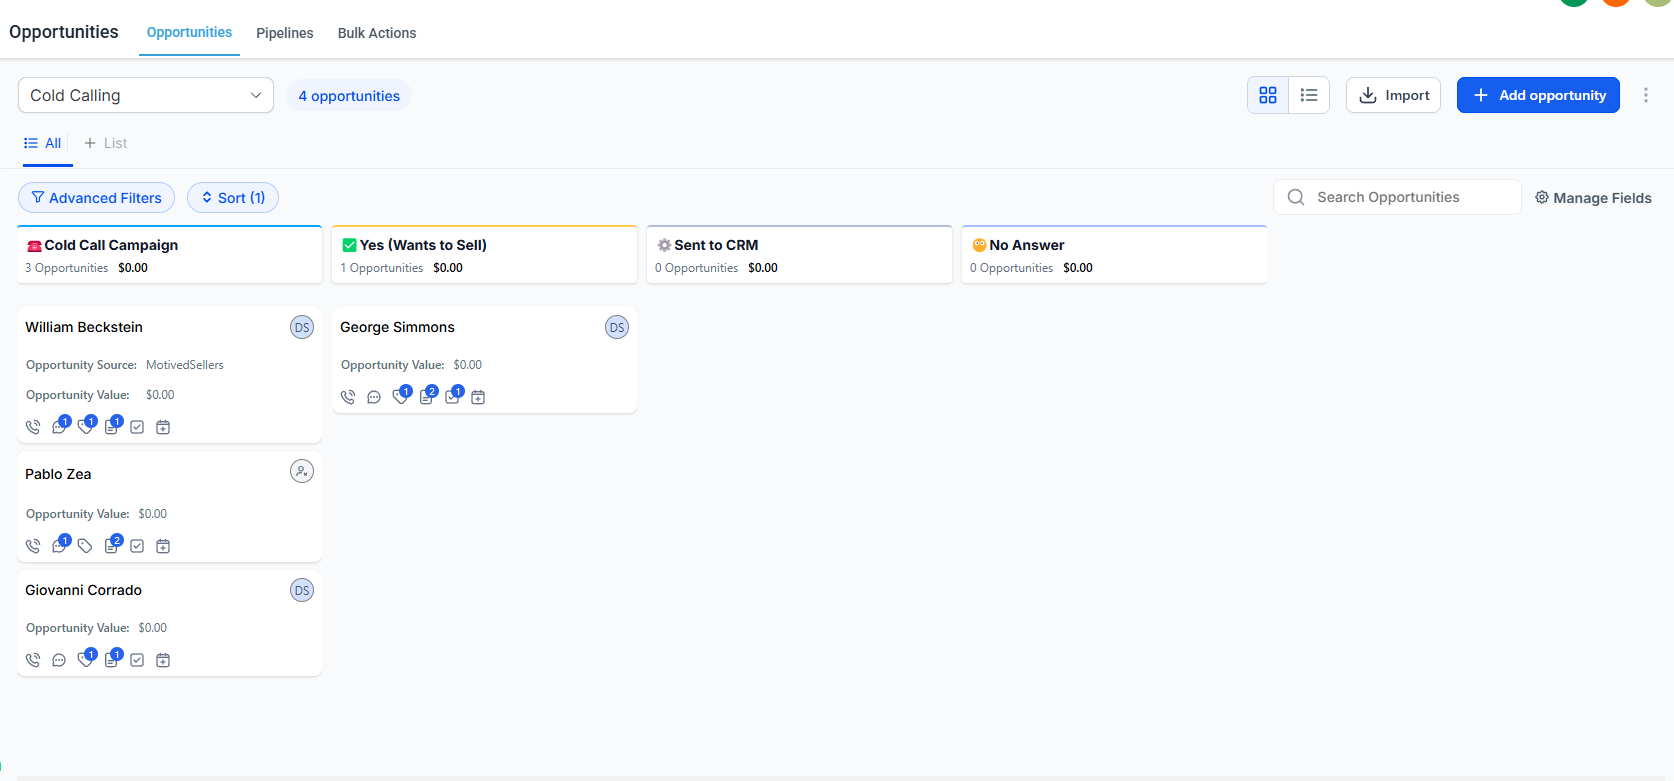Open William Beckstein's conversation messages icon
The height and width of the screenshot is (781, 1674).
tap(59, 427)
